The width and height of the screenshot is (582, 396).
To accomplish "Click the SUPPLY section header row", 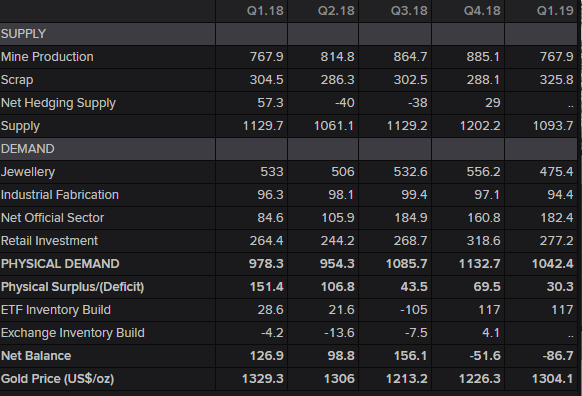I will pos(289,34).
